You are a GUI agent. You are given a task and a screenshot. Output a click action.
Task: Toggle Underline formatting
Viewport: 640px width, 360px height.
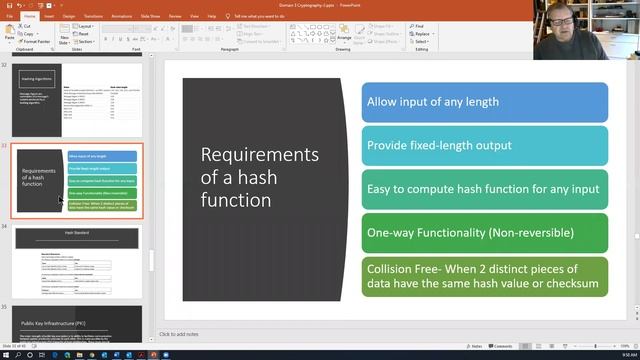pos(120,39)
